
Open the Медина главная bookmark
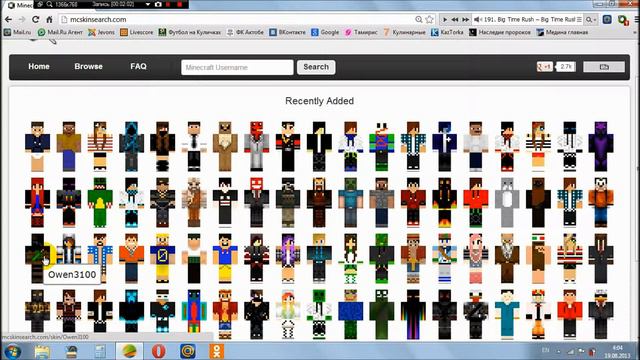click(x=562, y=32)
